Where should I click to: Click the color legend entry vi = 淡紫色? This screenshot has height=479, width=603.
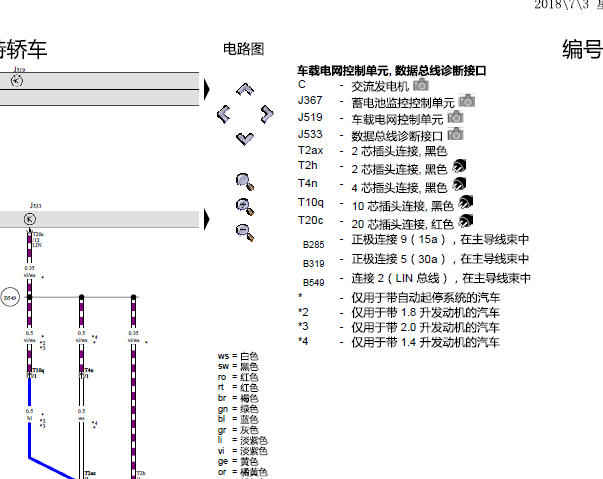coord(243,451)
